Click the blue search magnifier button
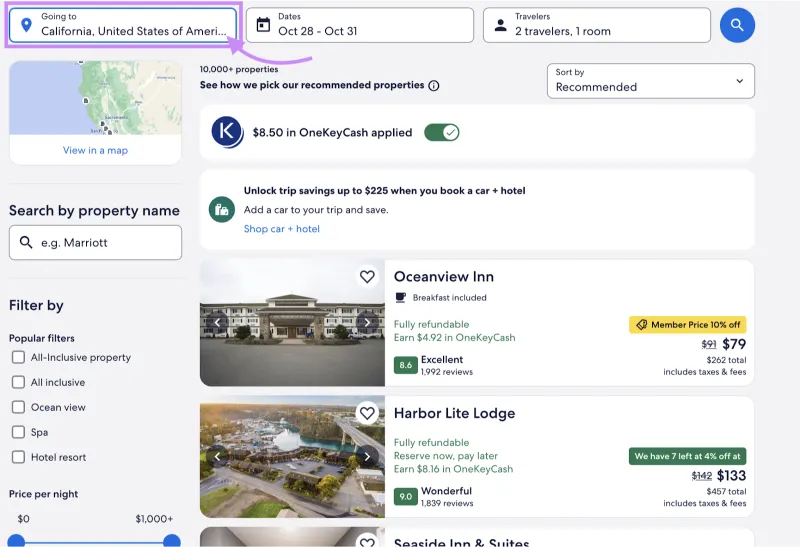The image size is (800, 547). click(x=737, y=25)
